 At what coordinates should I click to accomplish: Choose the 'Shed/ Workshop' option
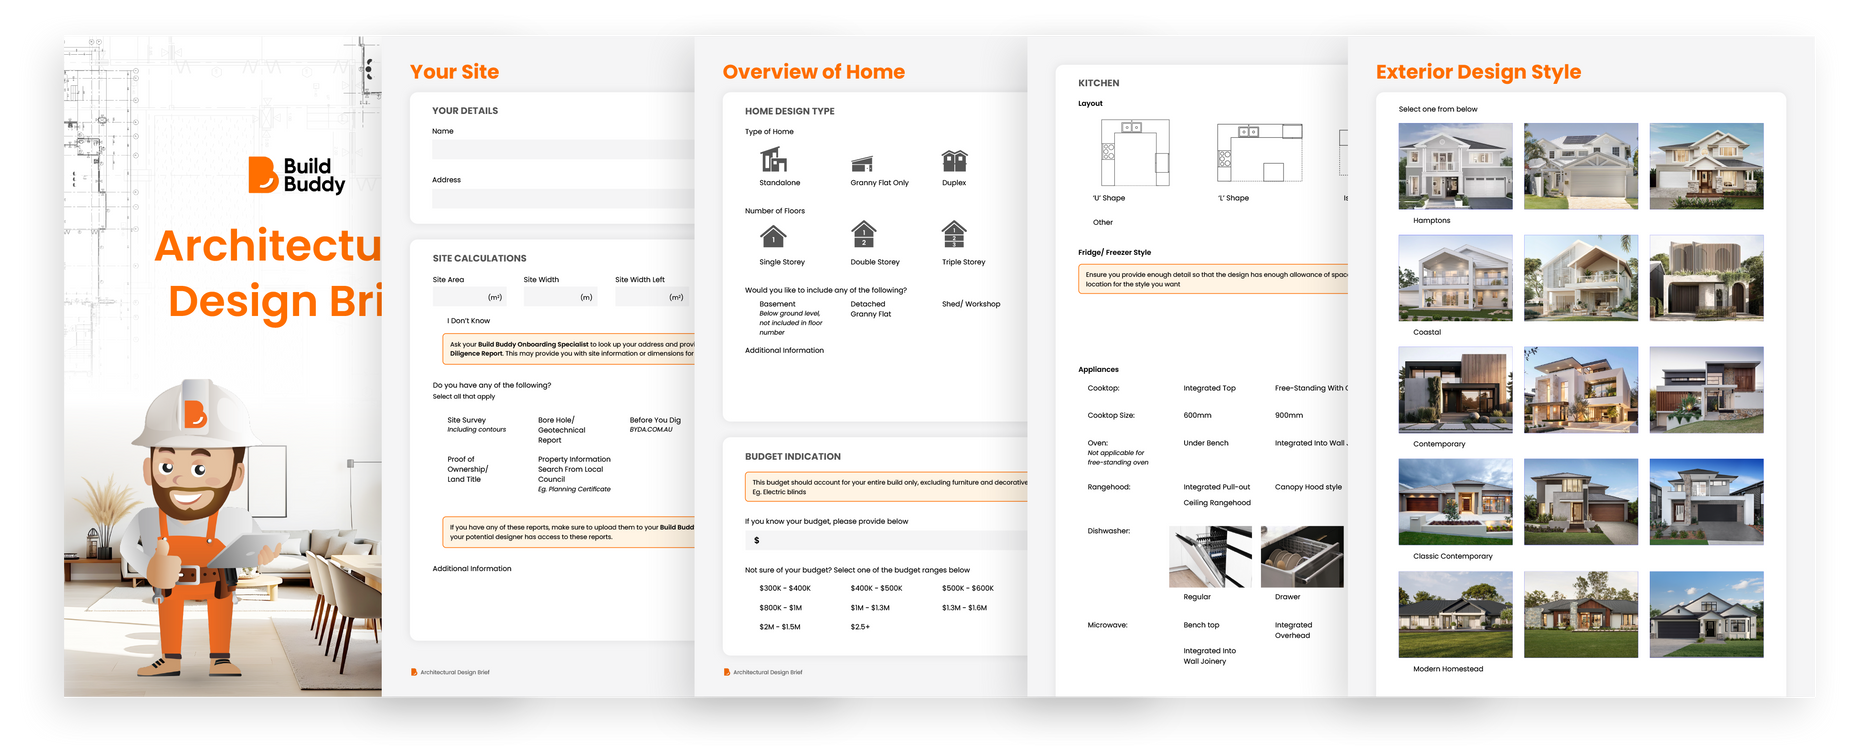[x=971, y=304]
